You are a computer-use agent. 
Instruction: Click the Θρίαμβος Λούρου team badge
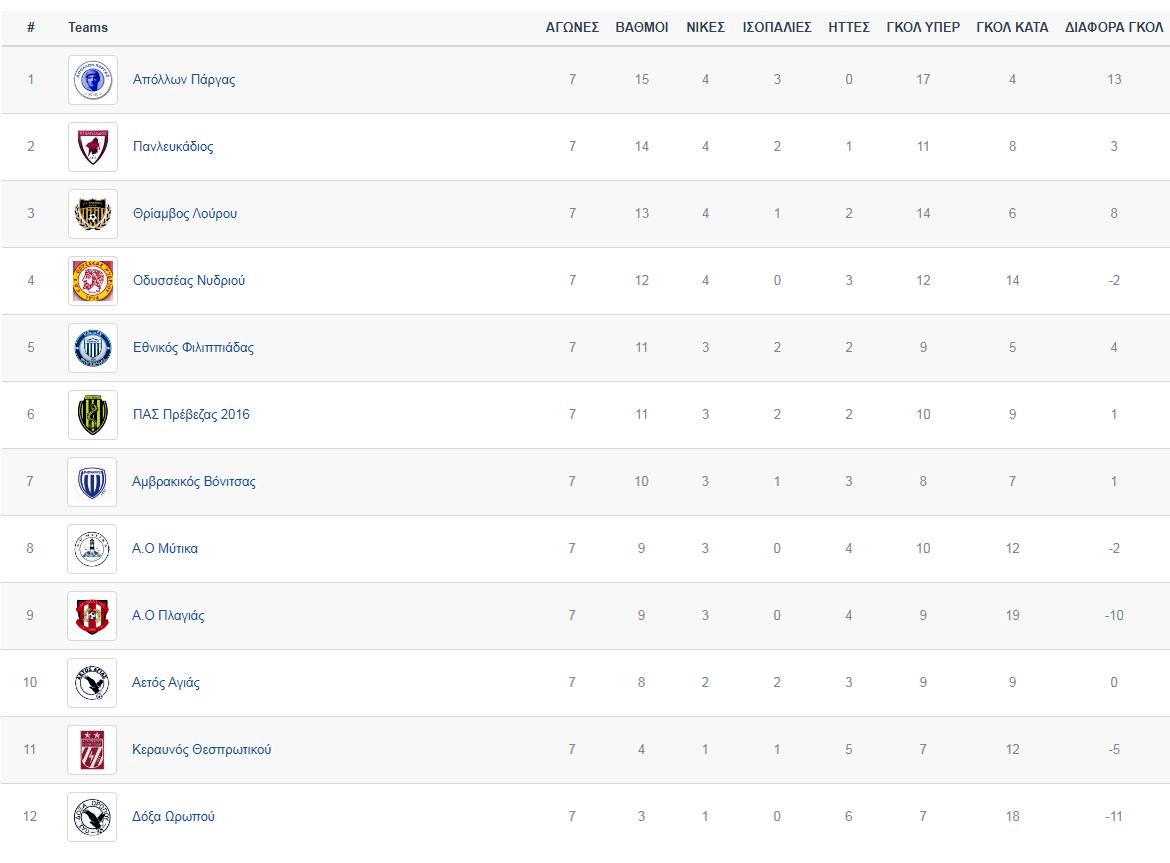92,214
